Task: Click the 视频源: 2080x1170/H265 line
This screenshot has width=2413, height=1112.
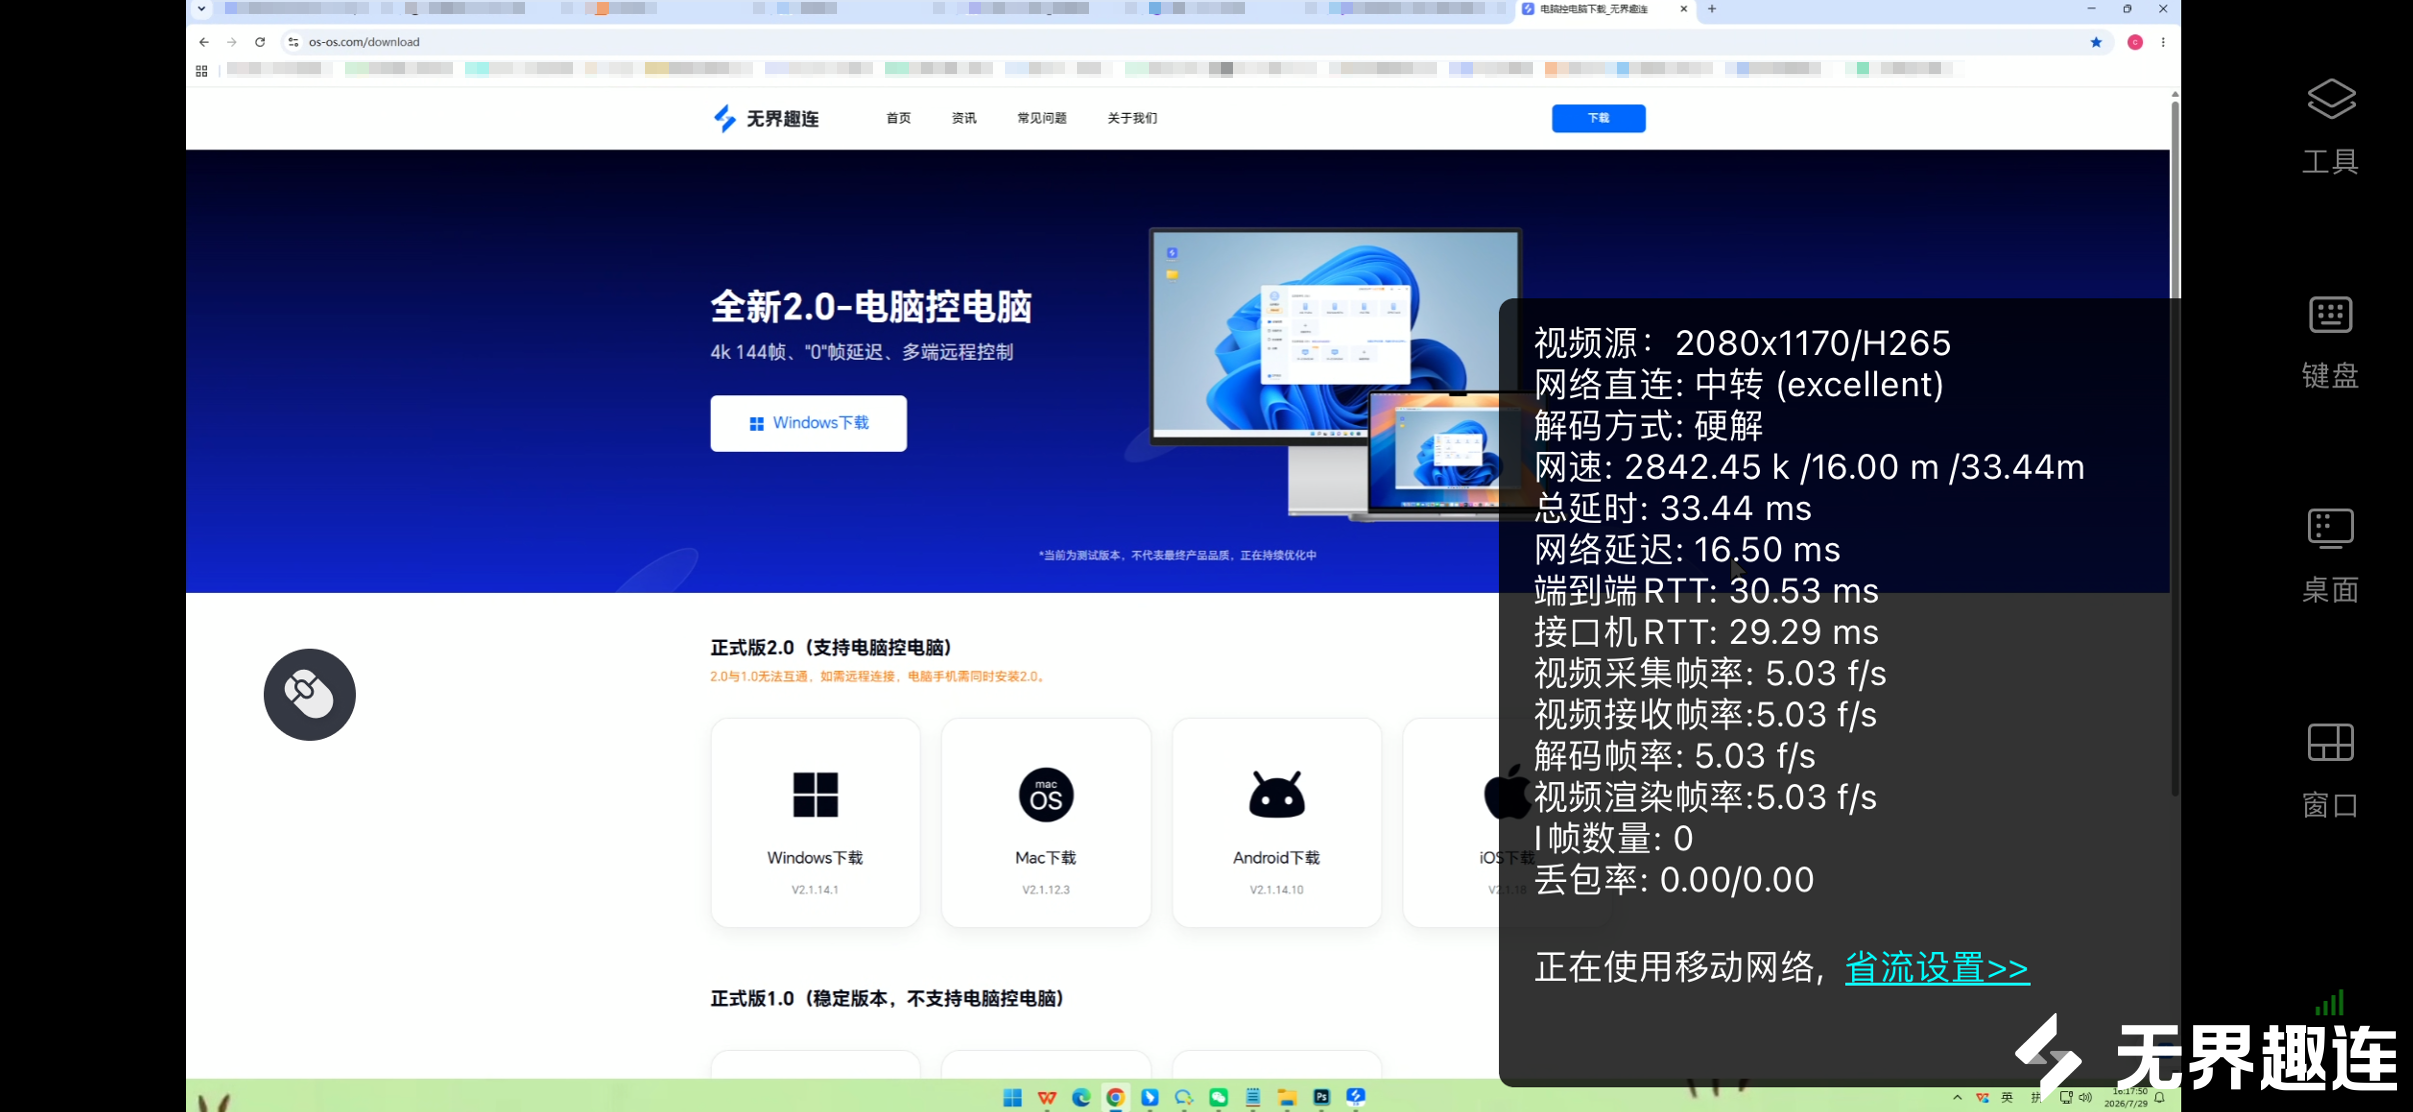Action: click(1743, 343)
